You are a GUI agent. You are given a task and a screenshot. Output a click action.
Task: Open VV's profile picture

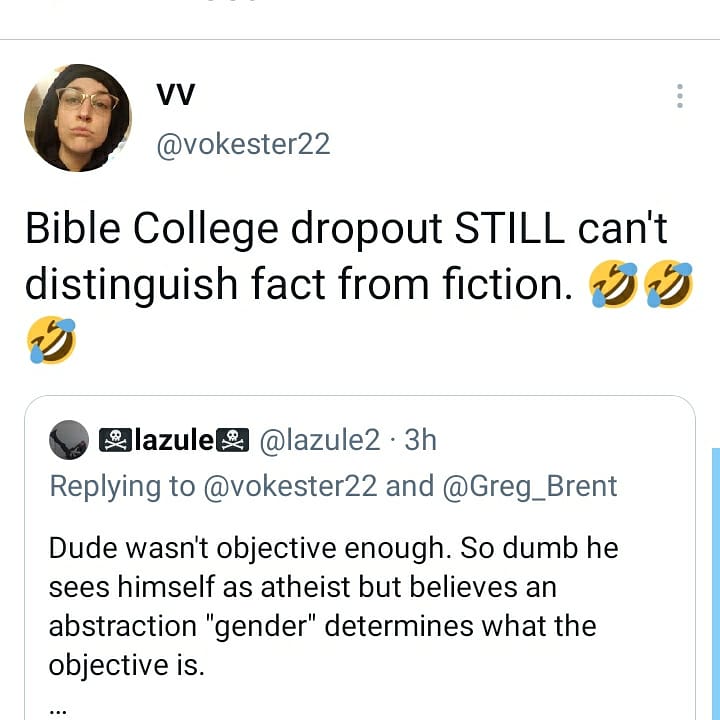click(77, 118)
